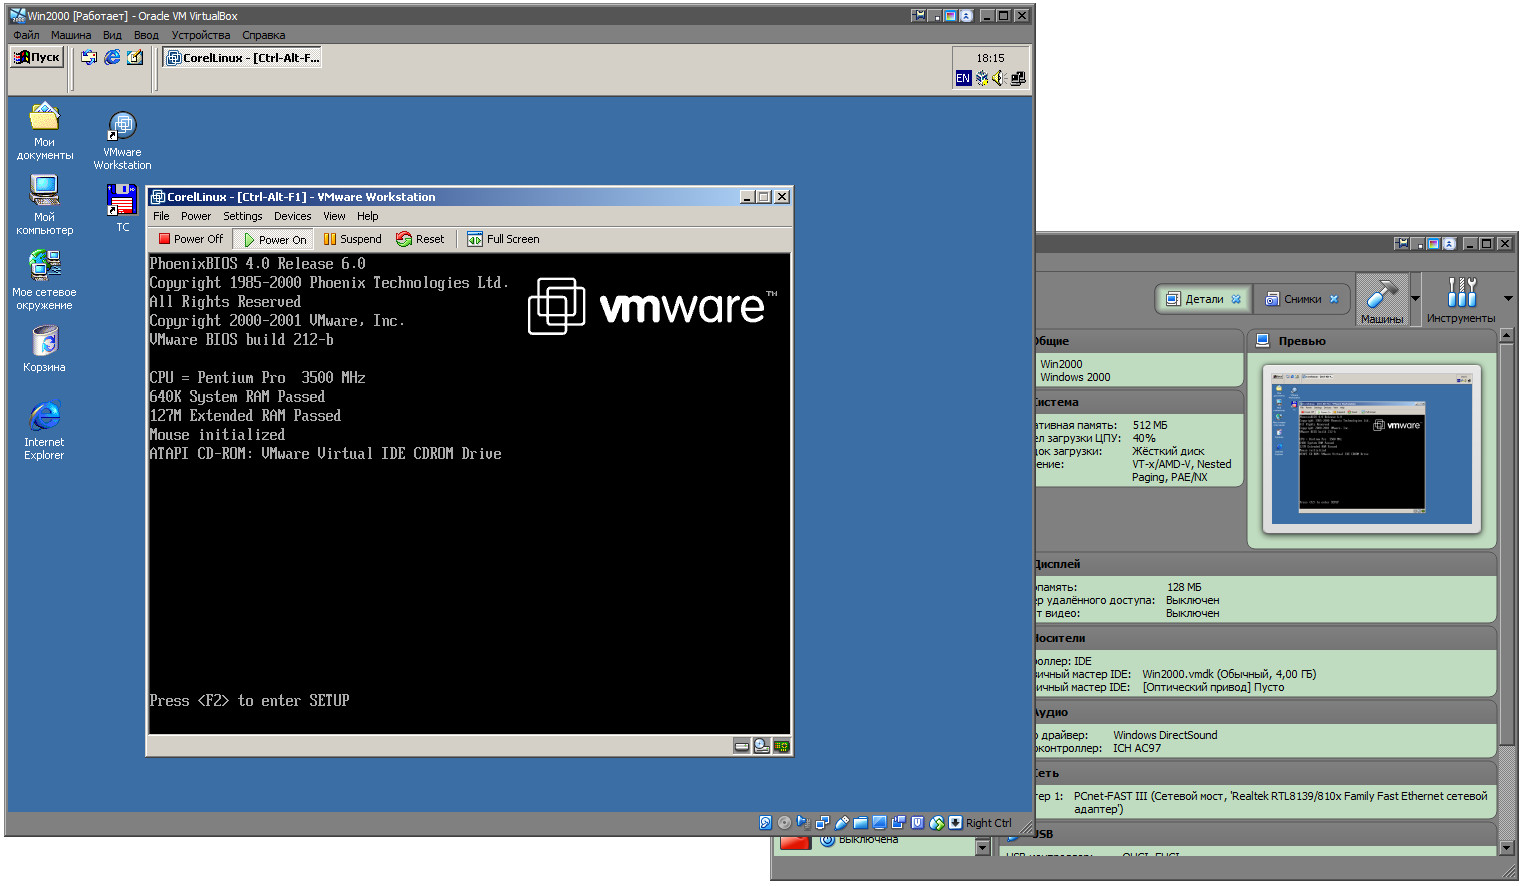Click the EN language indicator in tray

[x=963, y=78]
